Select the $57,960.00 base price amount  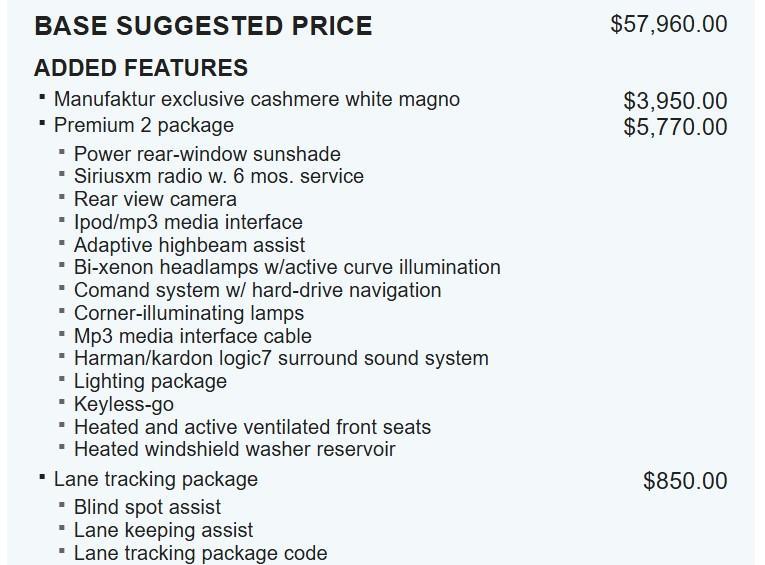[x=668, y=24]
